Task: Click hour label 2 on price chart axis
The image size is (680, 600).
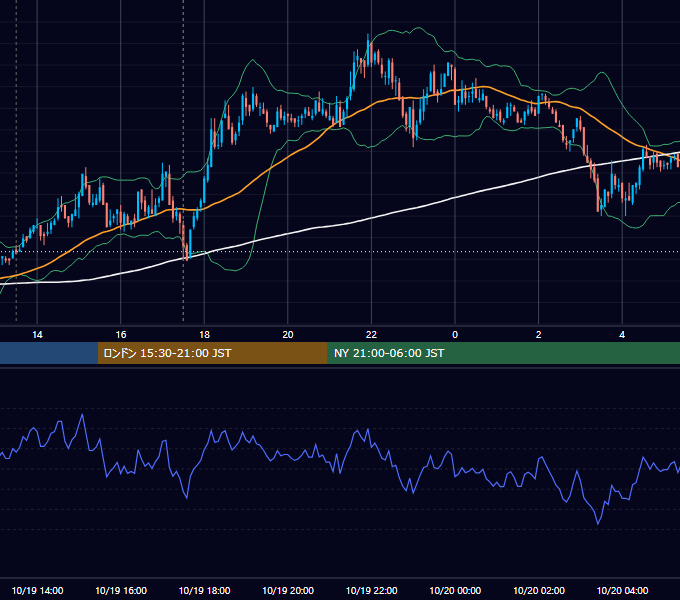Action: (x=539, y=335)
